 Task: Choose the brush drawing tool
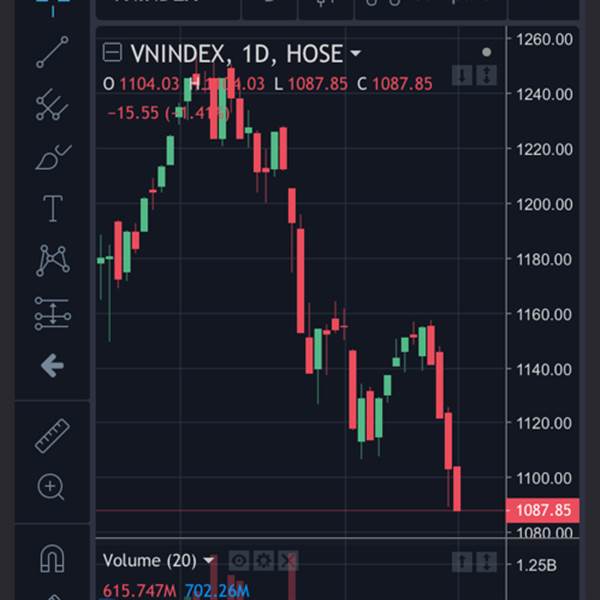click(x=53, y=157)
